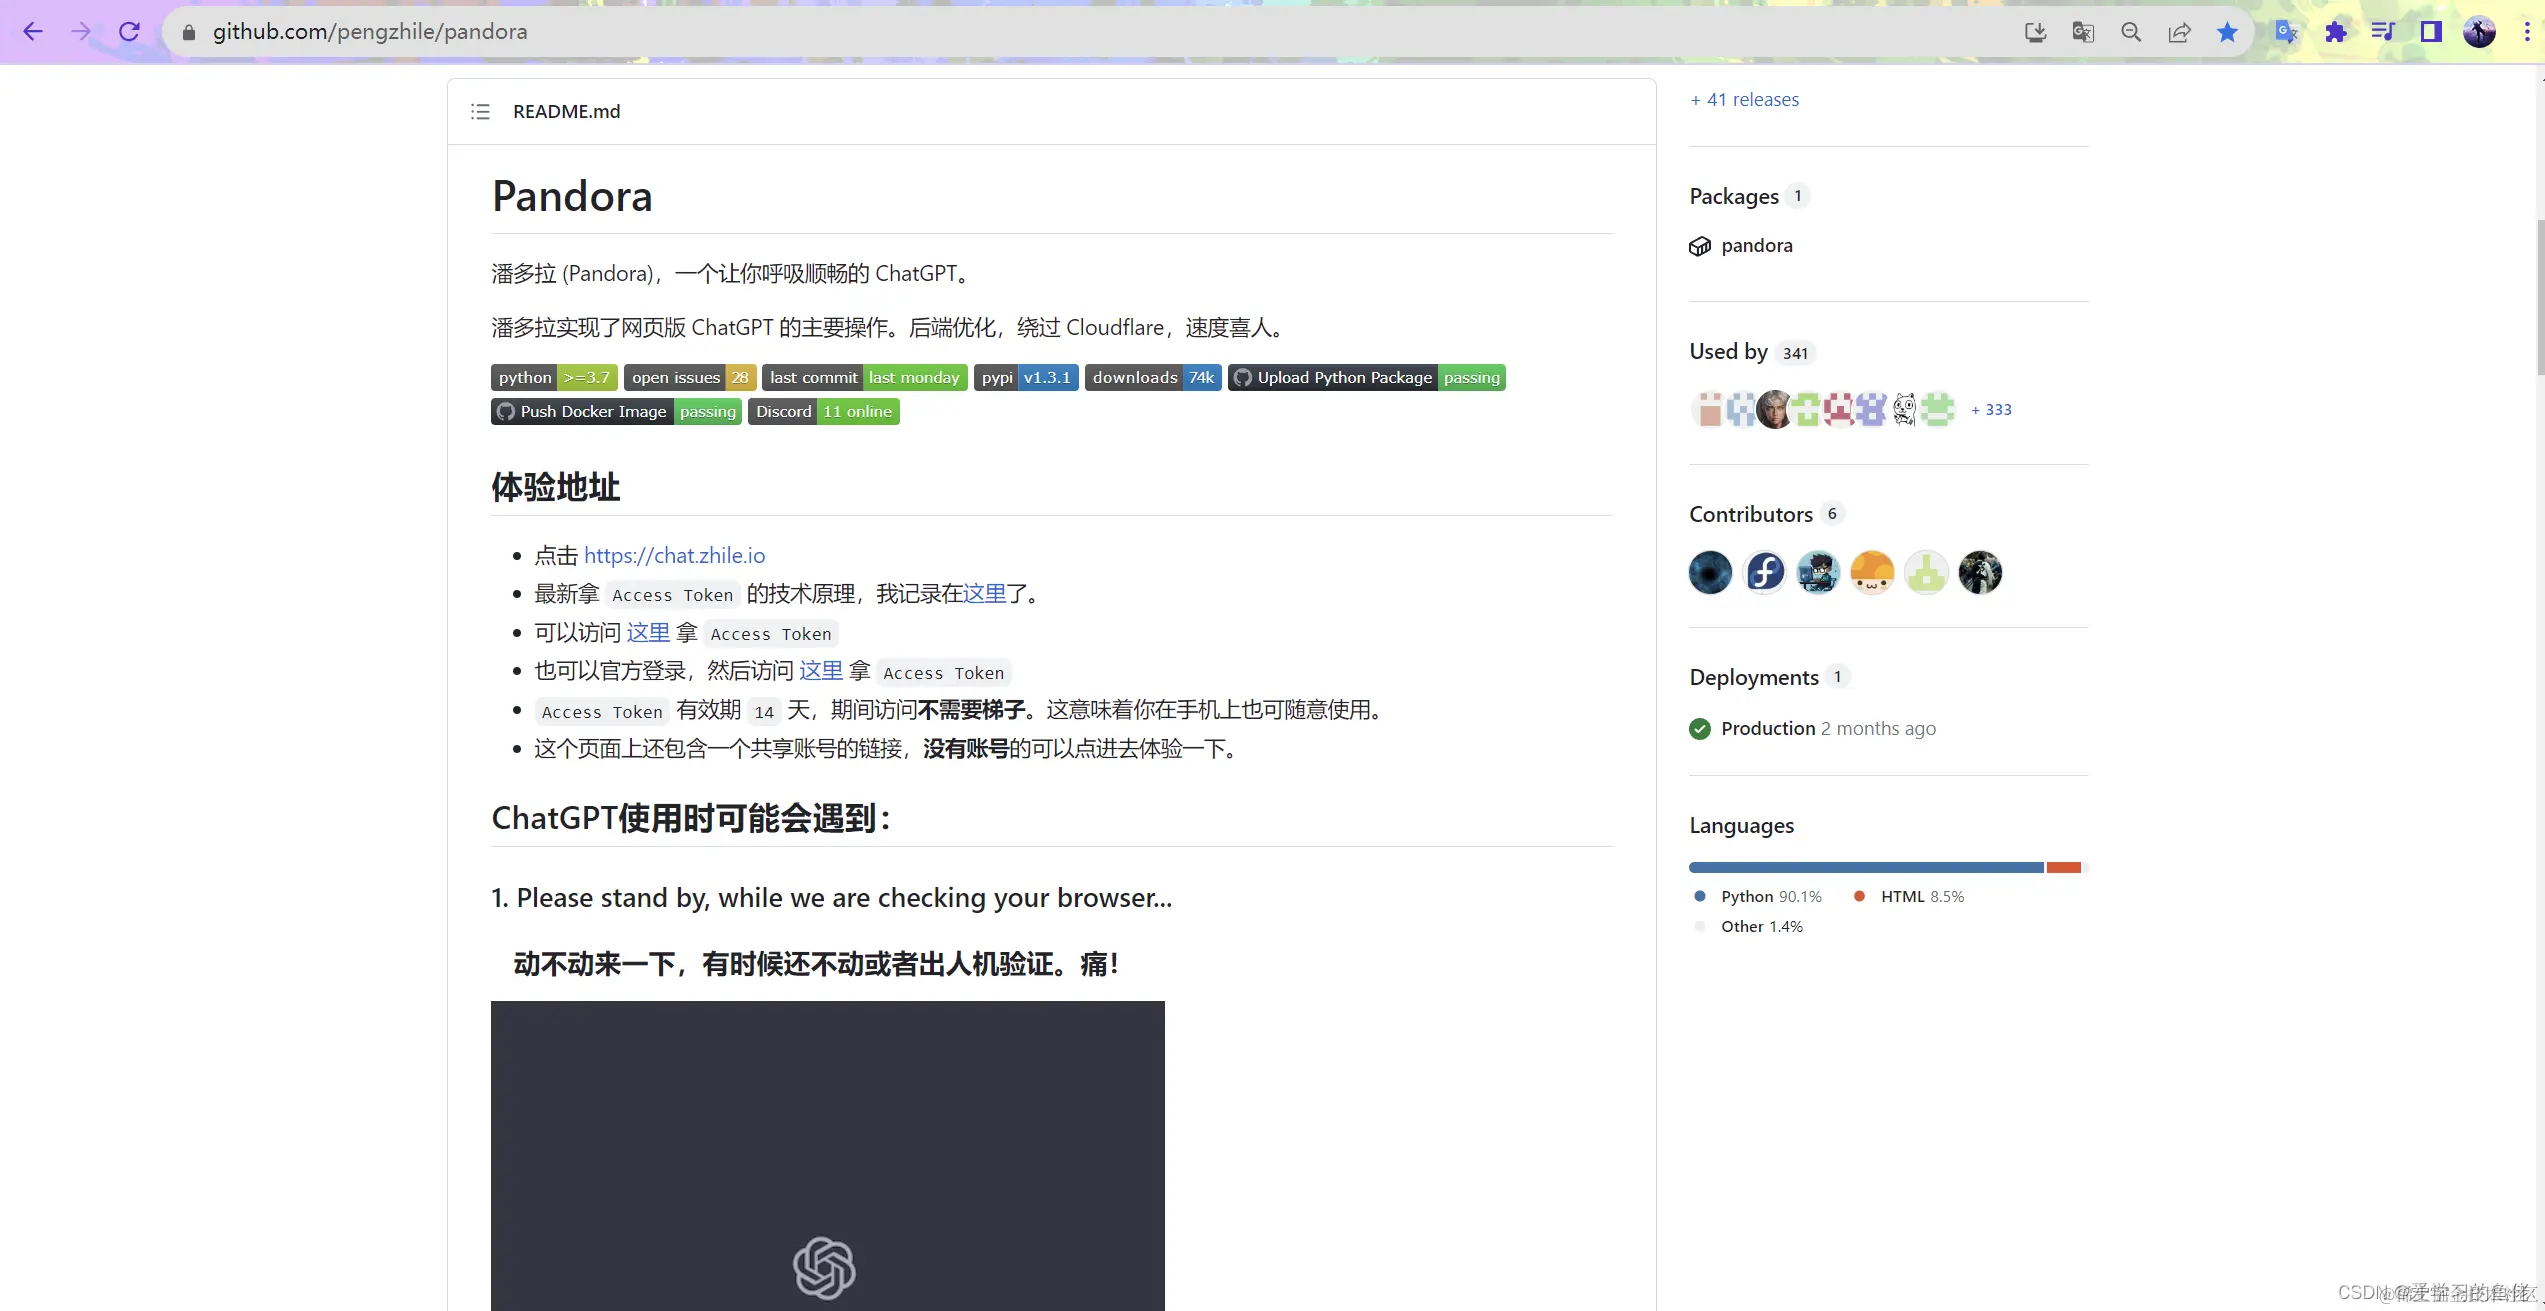Click the pandora package icon in sidebar
Screen dimensions: 2545x1311
click(1700, 245)
